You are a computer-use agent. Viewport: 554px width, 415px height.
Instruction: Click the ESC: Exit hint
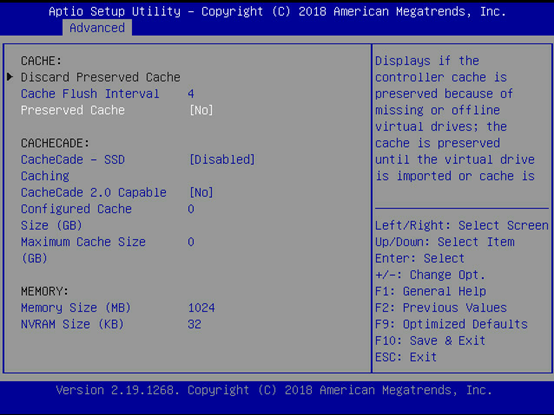pos(406,357)
